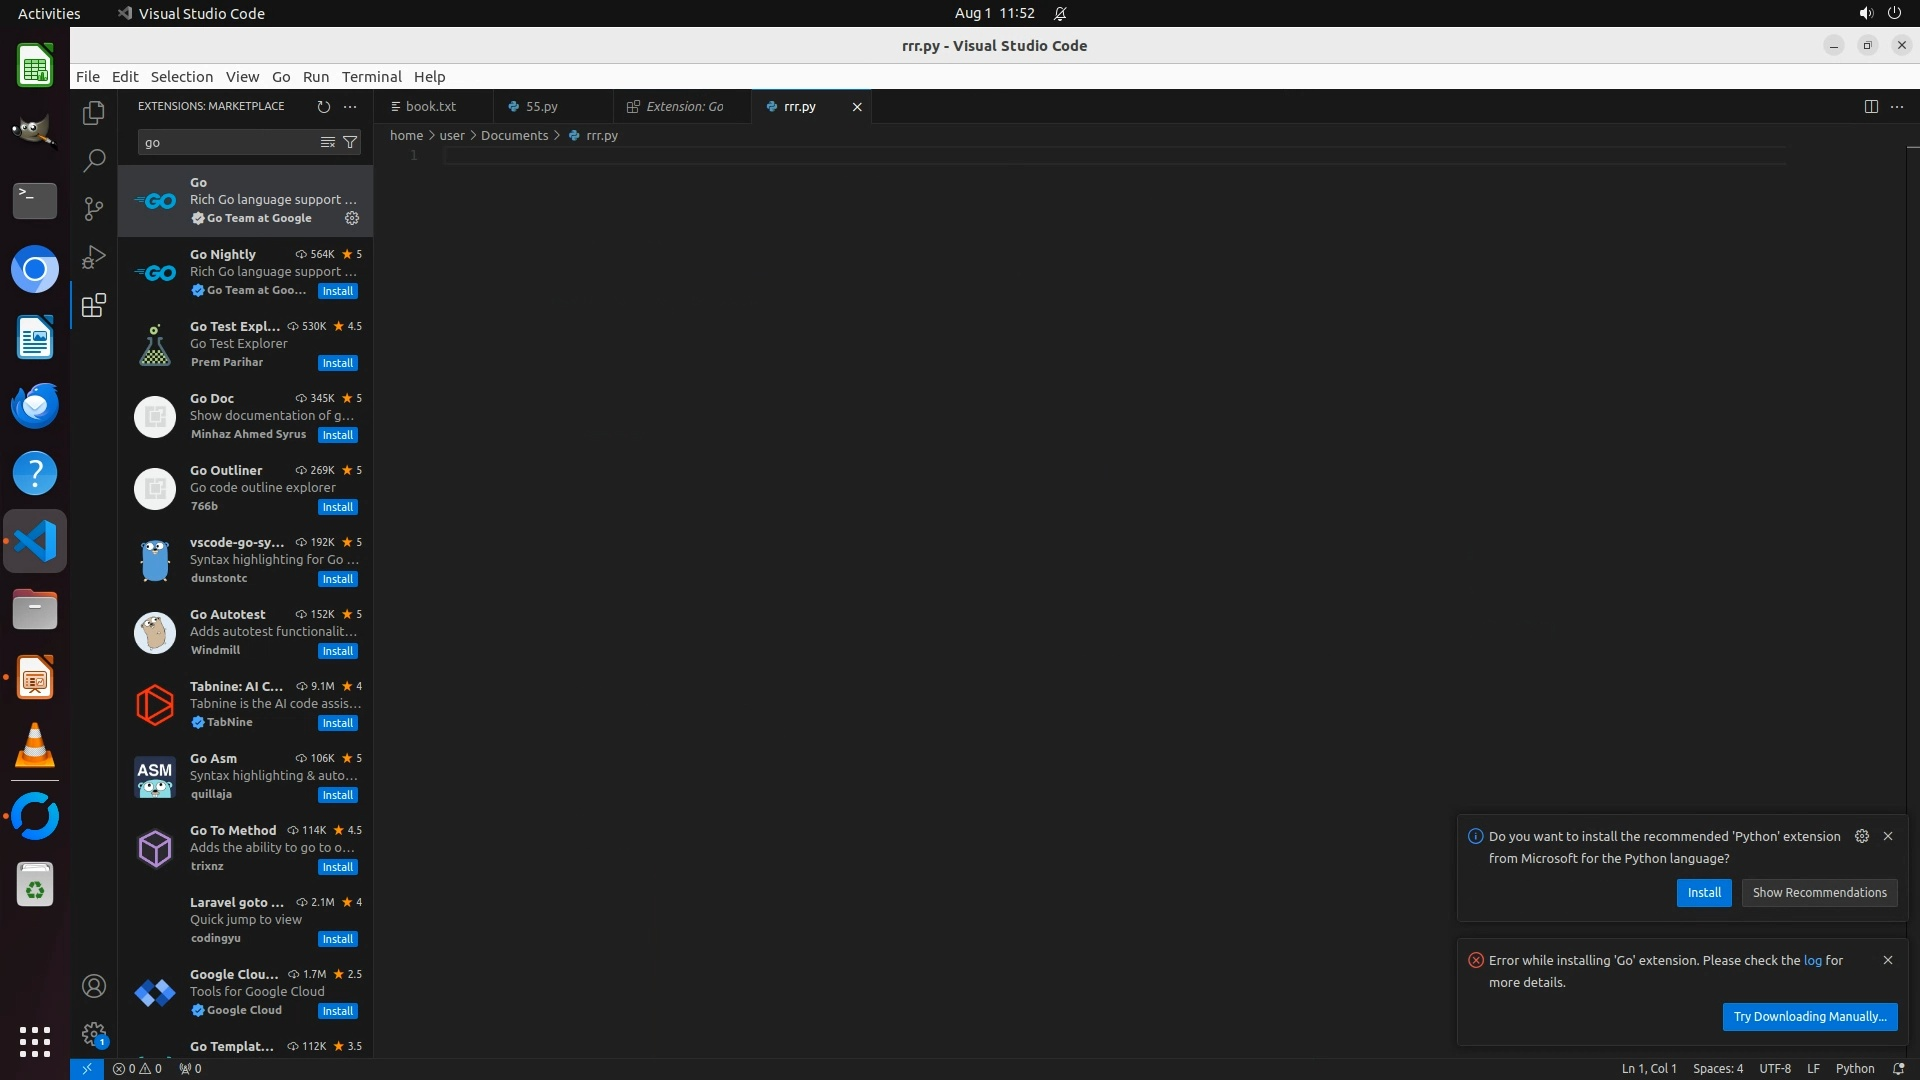Open Manage gear at activity bar bottom
1920x1080 pixels.
pos(94,1033)
